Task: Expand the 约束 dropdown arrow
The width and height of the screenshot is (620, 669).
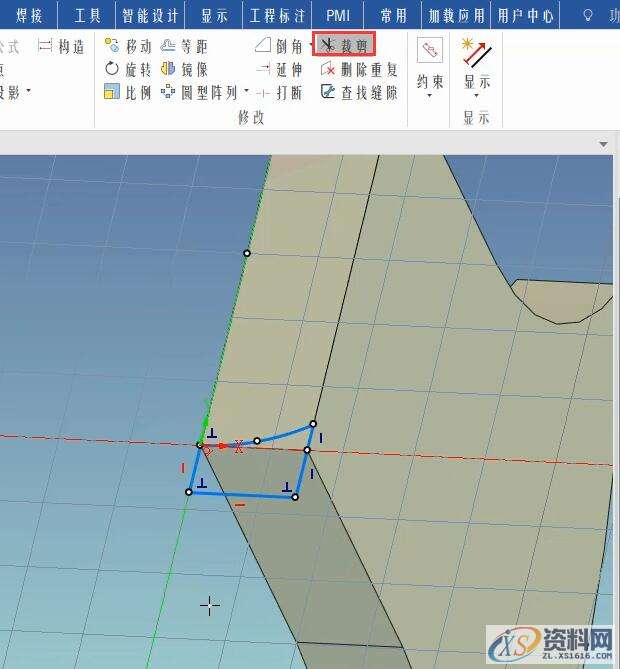Action: coord(430,96)
